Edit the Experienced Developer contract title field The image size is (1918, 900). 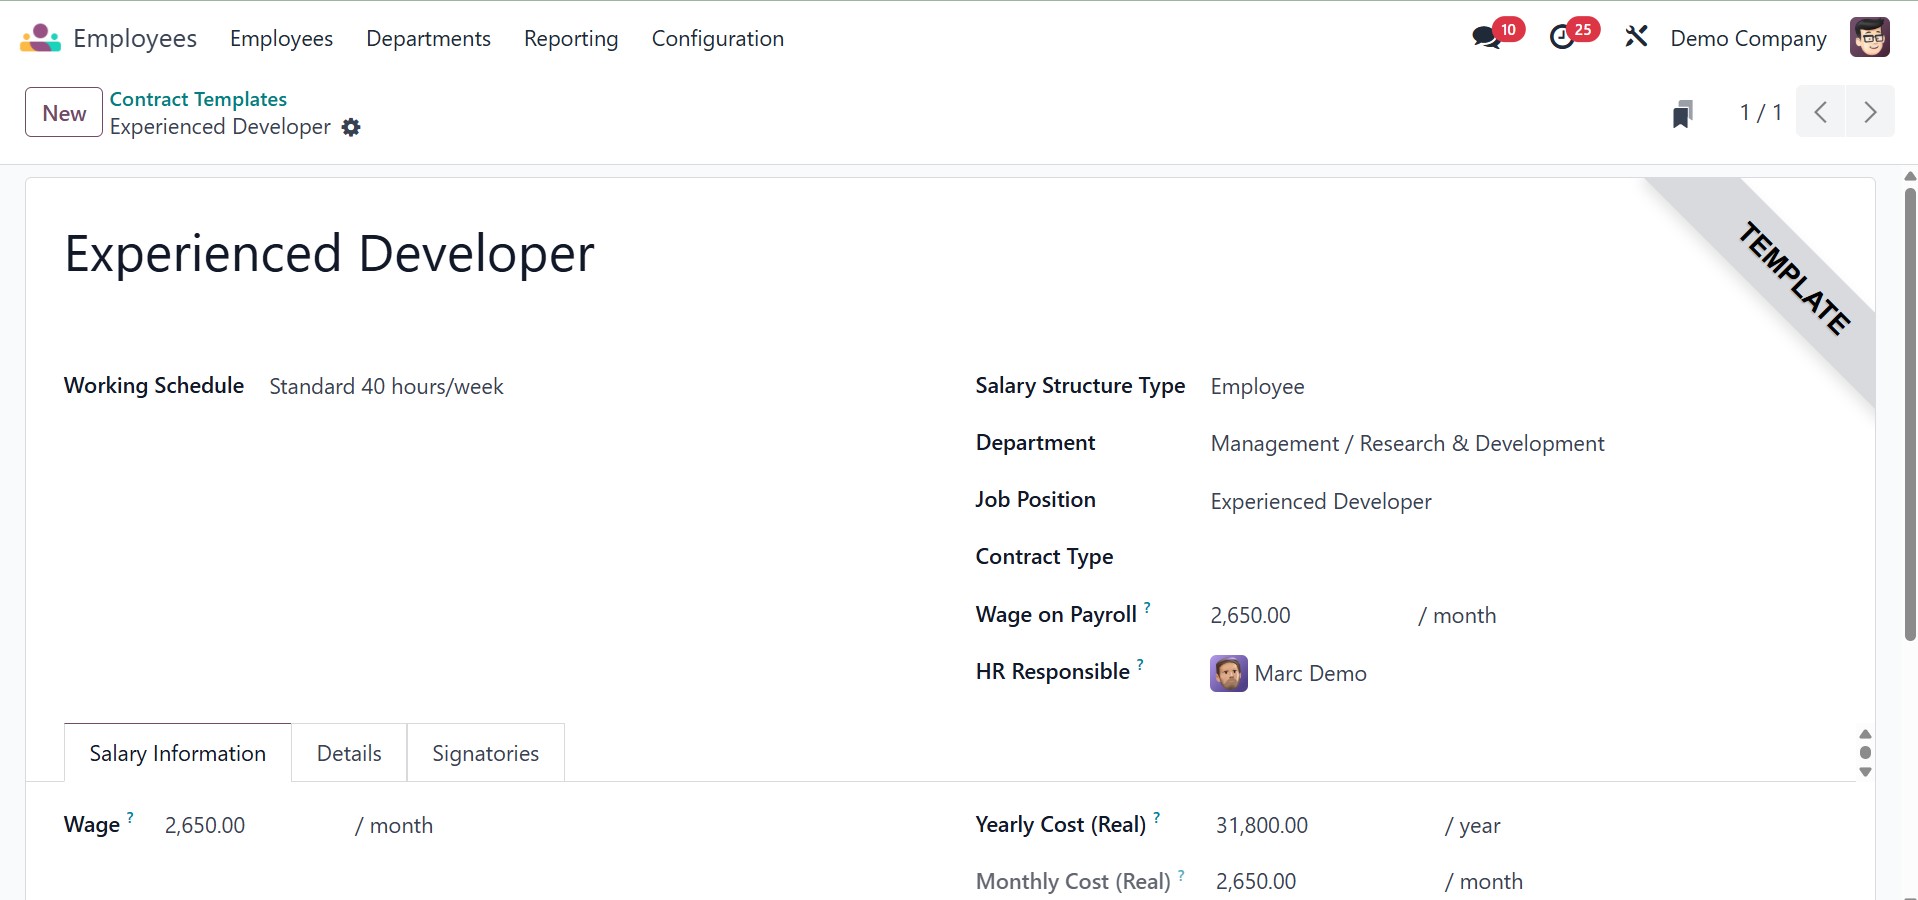pyautogui.click(x=329, y=254)
